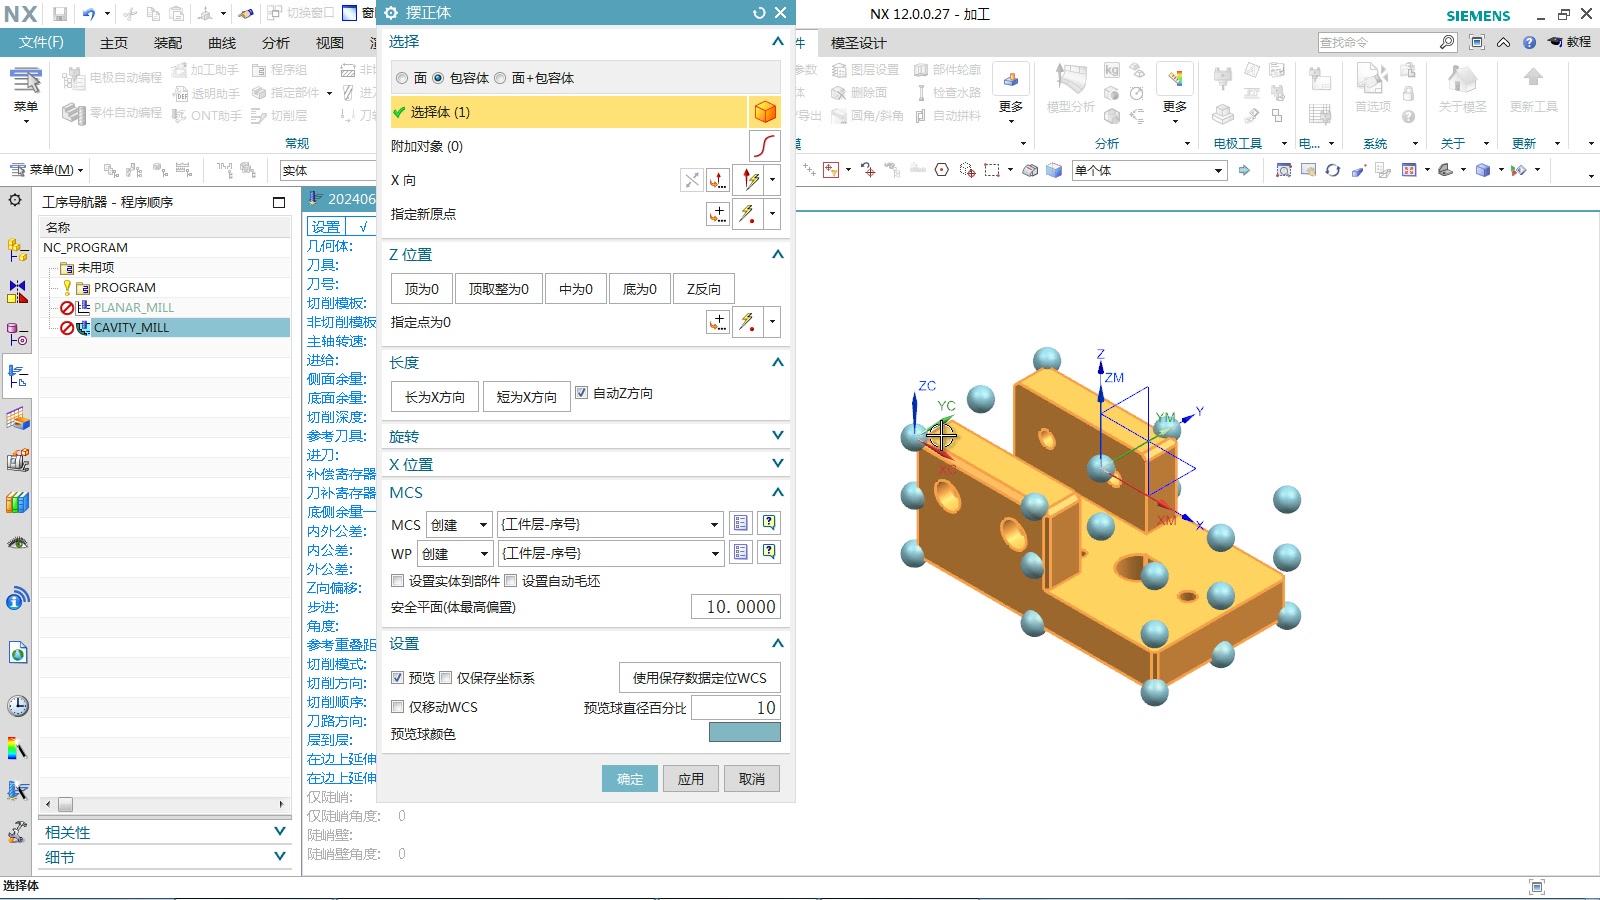
Task: Click the 取消 button
Action: [752, 779]
